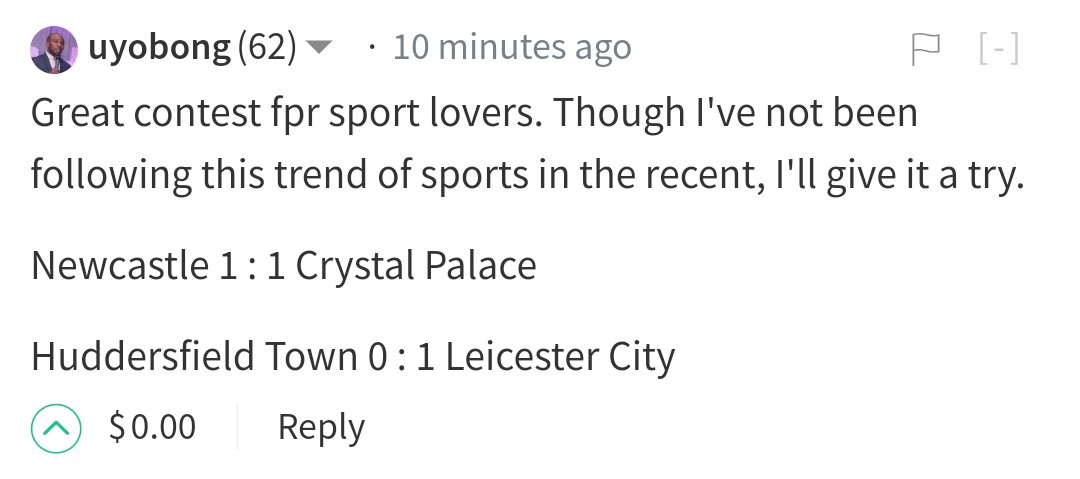Screen dimensions: 1080x479
Task: Click the "Huddersfield Town" team name
Action: (194, 356)
